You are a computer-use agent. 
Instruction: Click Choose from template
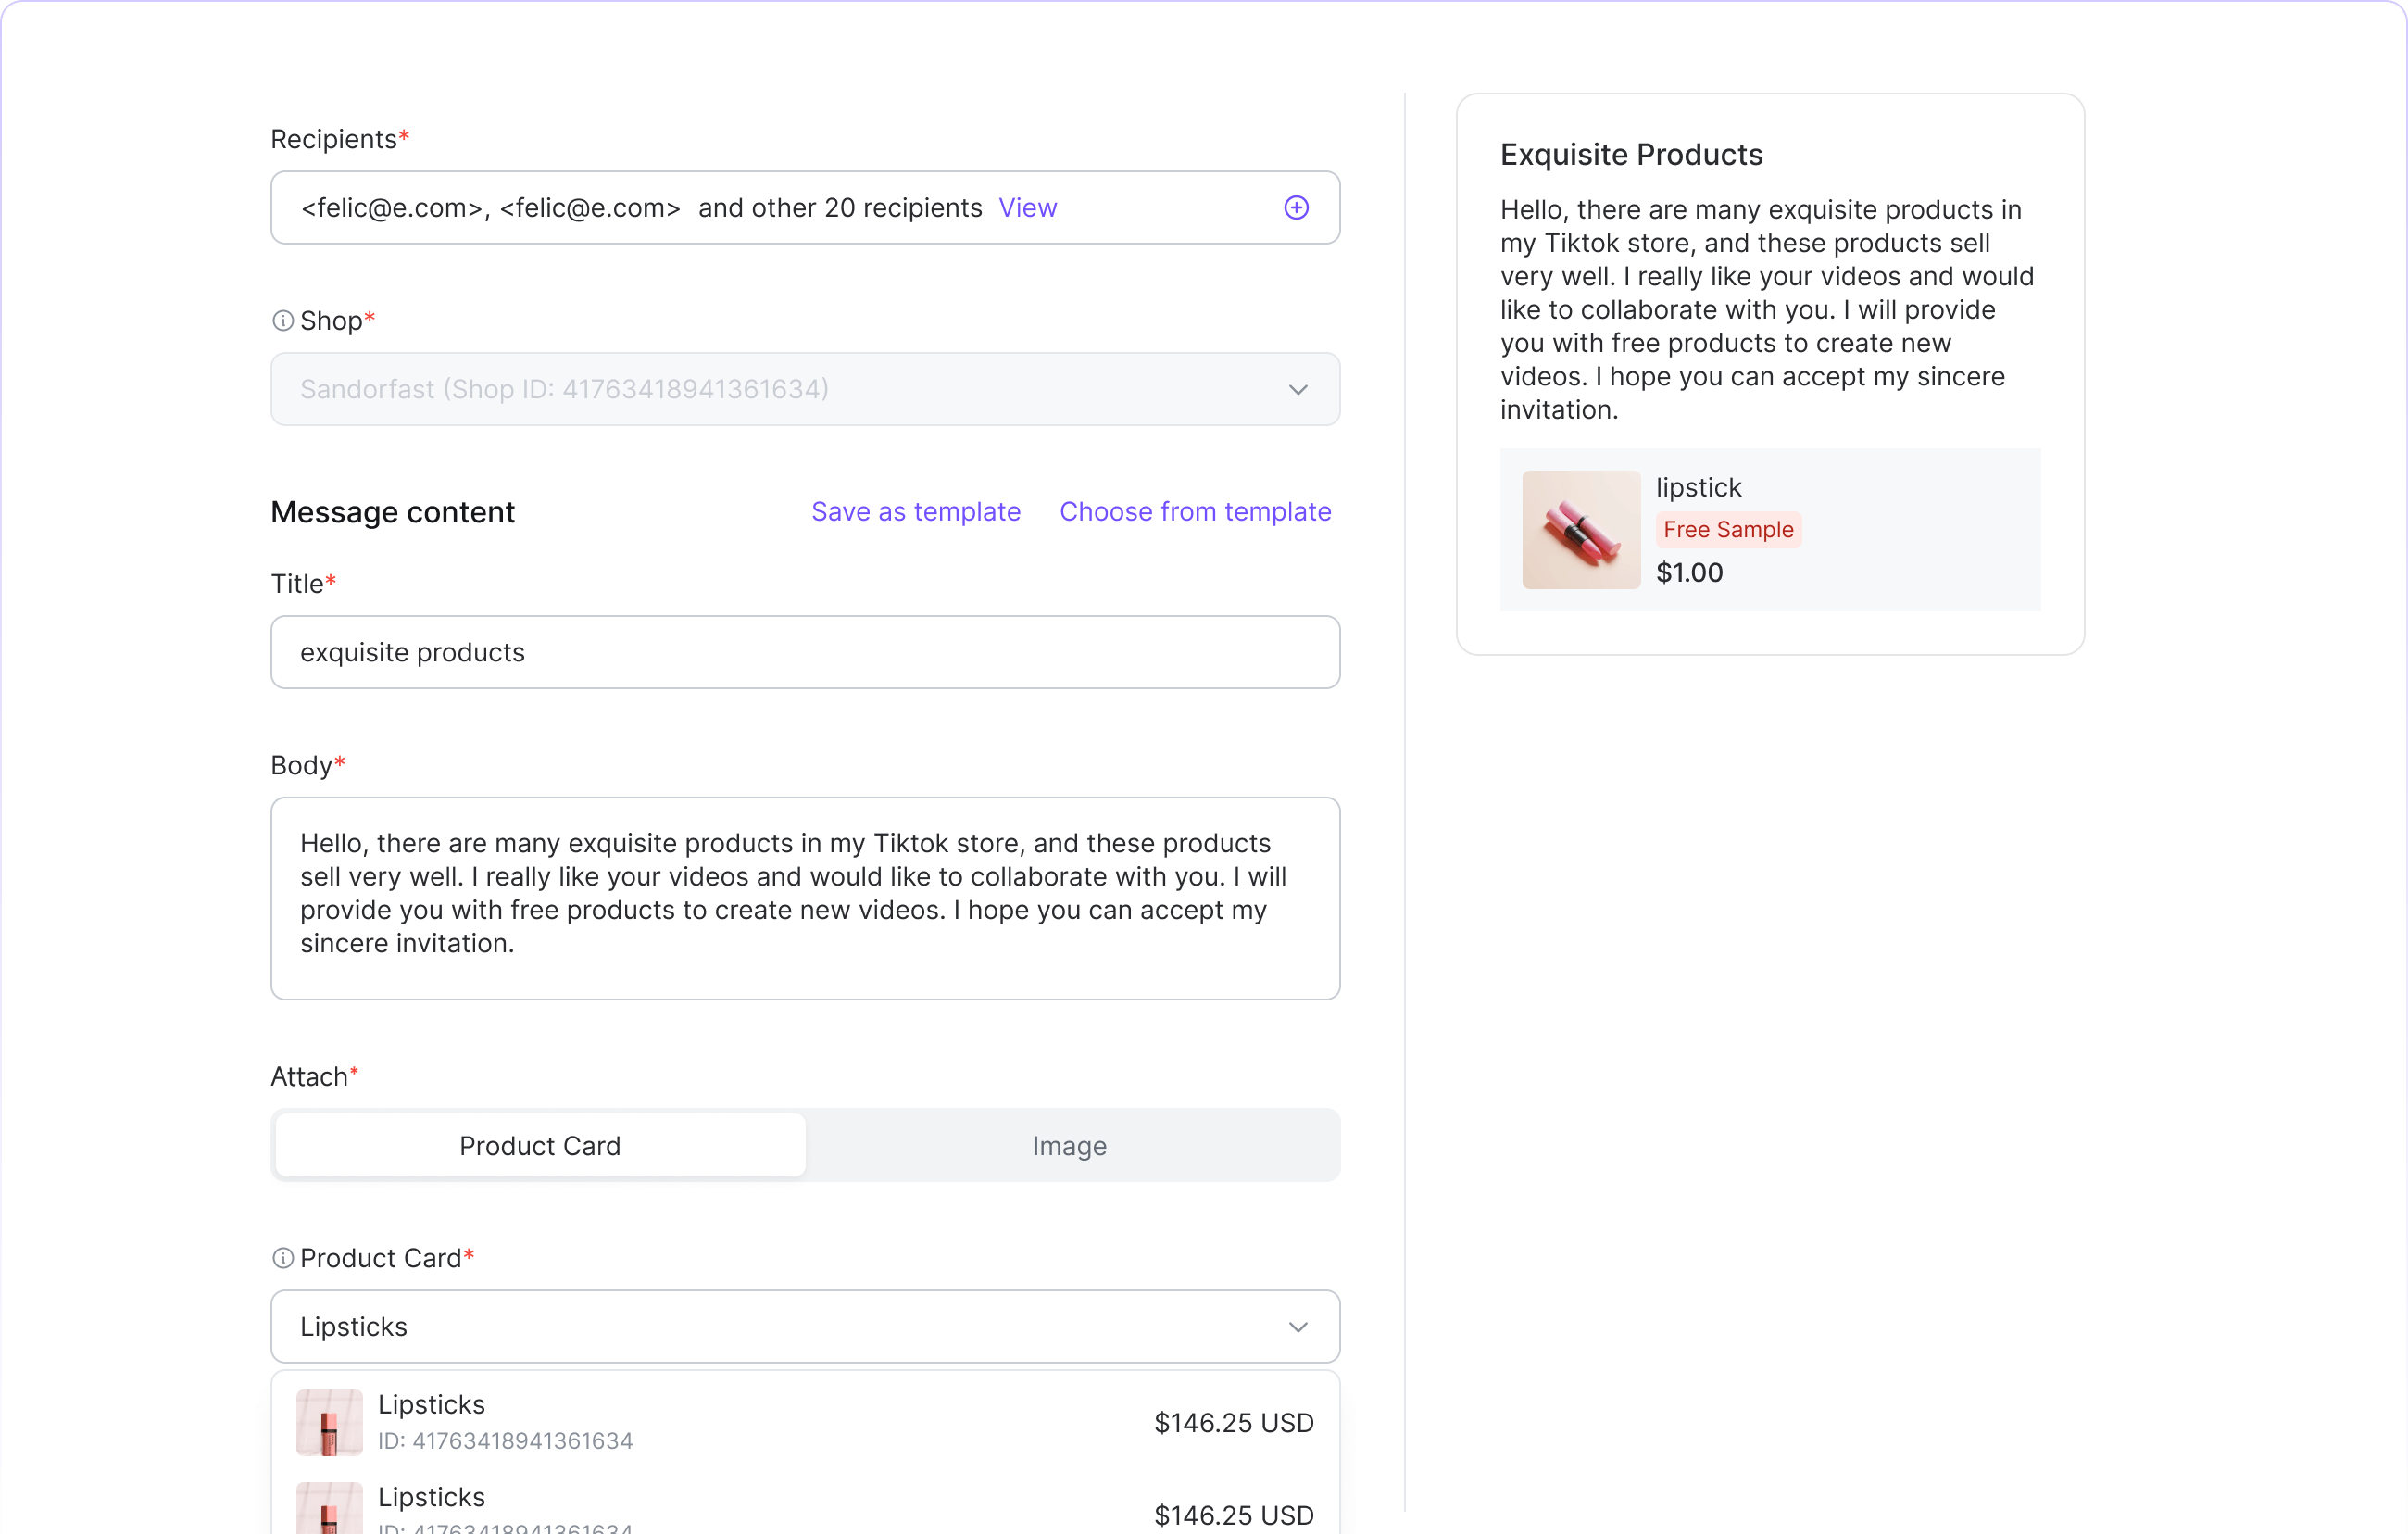(1195, 511)
